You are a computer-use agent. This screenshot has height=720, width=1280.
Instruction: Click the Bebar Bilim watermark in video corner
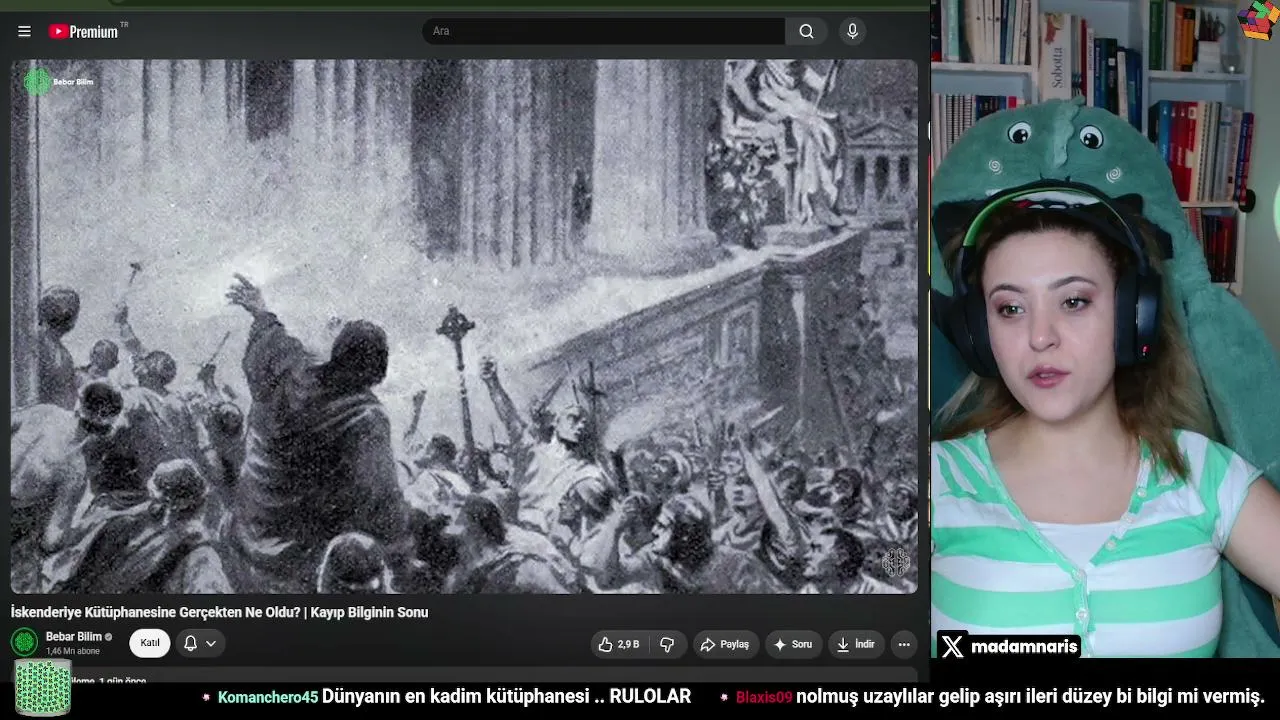click(59, 81)
